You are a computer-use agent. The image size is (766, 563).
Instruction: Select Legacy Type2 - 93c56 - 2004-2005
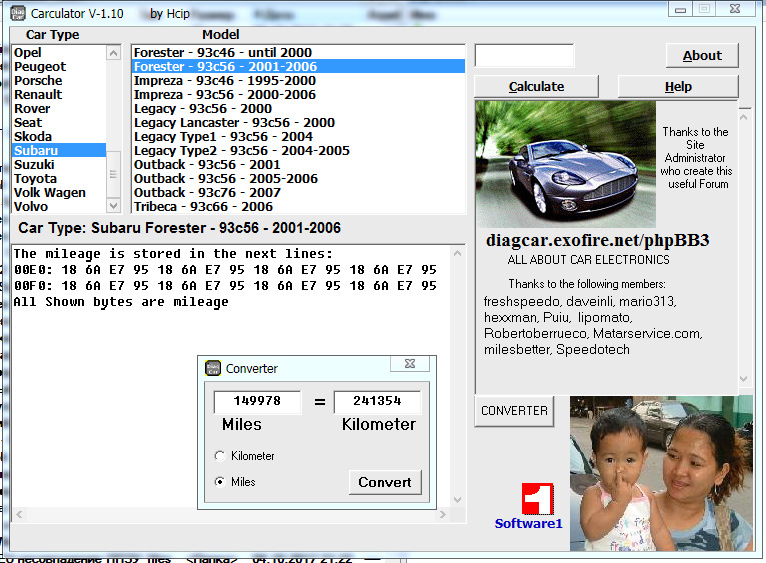point(298,151)
